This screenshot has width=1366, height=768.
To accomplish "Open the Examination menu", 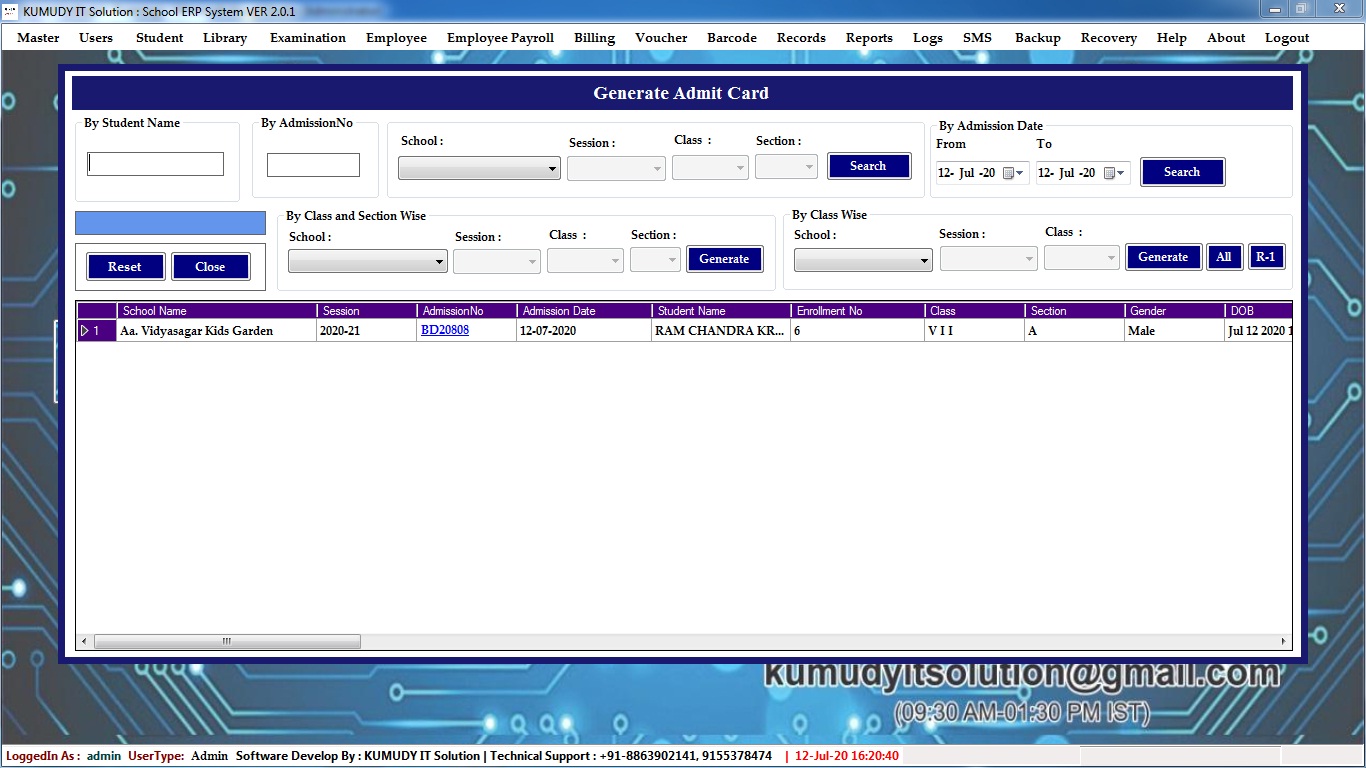I will coord(307,38).
